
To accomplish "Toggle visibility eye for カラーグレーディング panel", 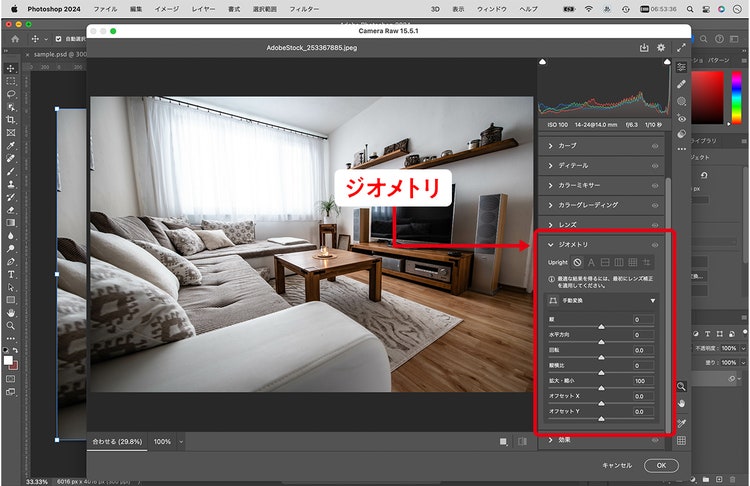I will tap(655, 205).
